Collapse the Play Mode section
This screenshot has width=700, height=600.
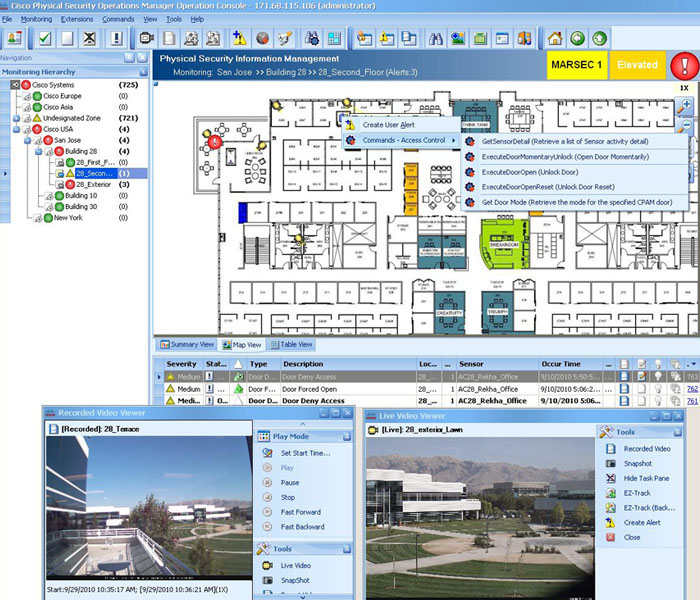347,437
